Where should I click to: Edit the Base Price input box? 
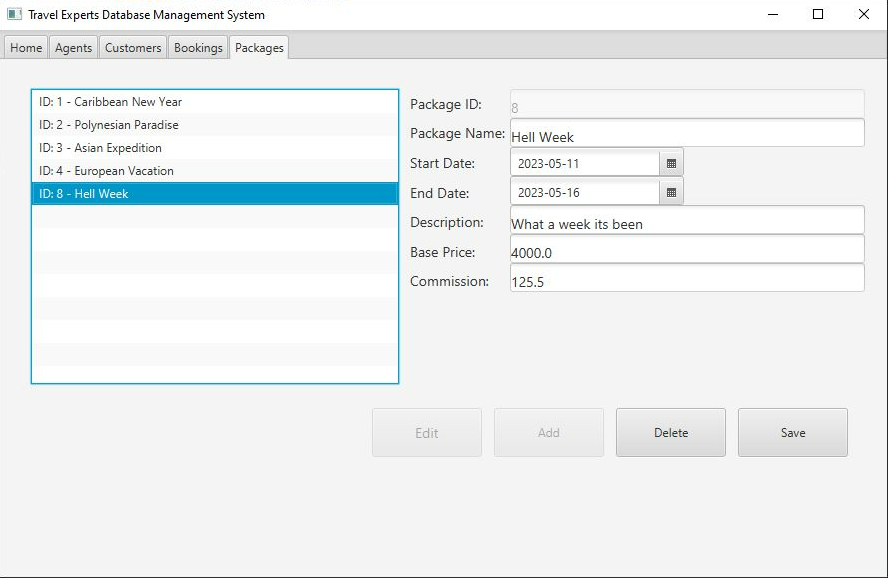tap(686, 250)
